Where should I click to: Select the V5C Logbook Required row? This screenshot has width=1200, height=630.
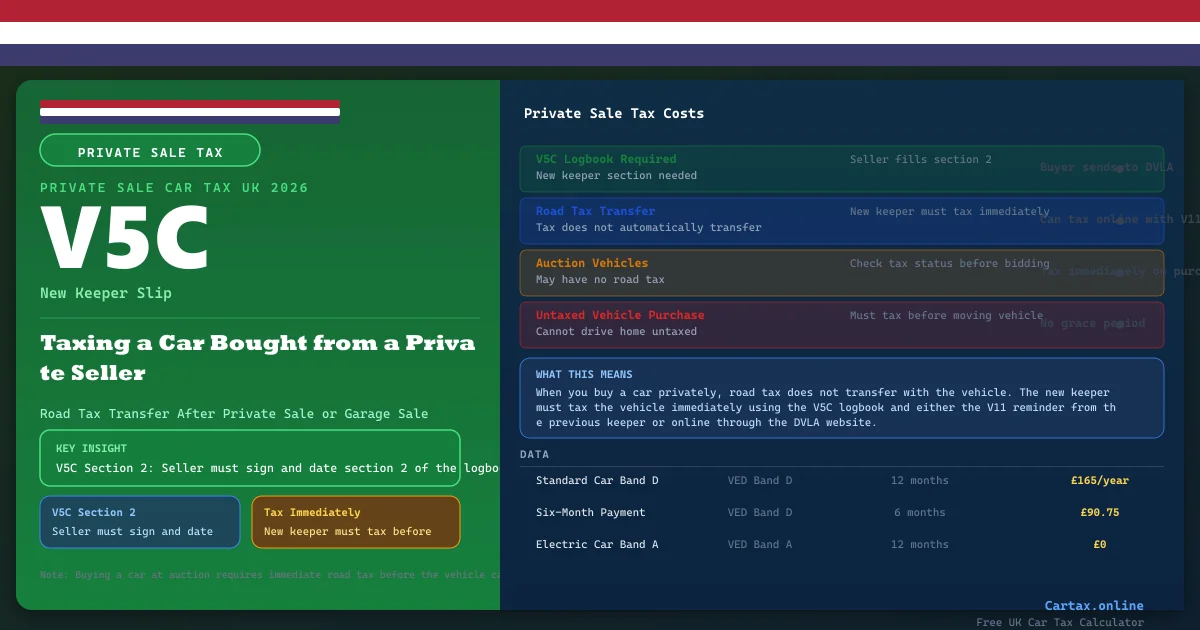click(840, 168)
